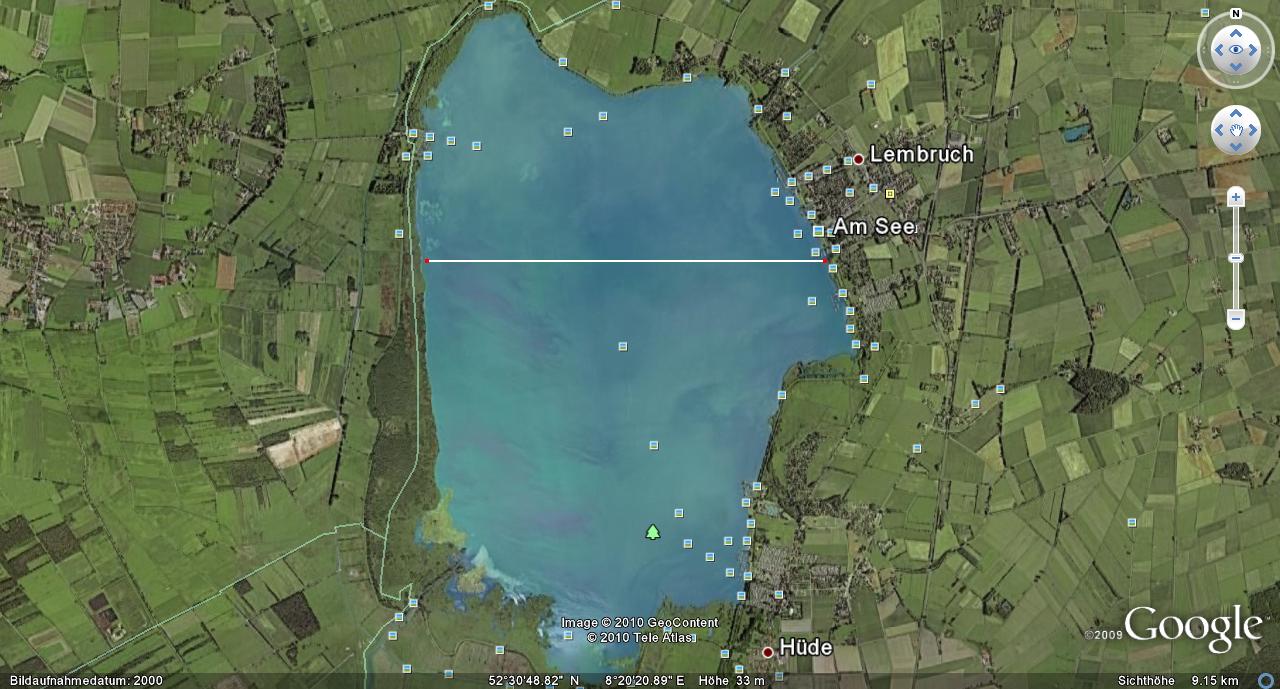The width and height of the screenshot is (1280, 689).
Task: Zoom in with the plus button on zoom slider
Action: [x=1236, y=197]
